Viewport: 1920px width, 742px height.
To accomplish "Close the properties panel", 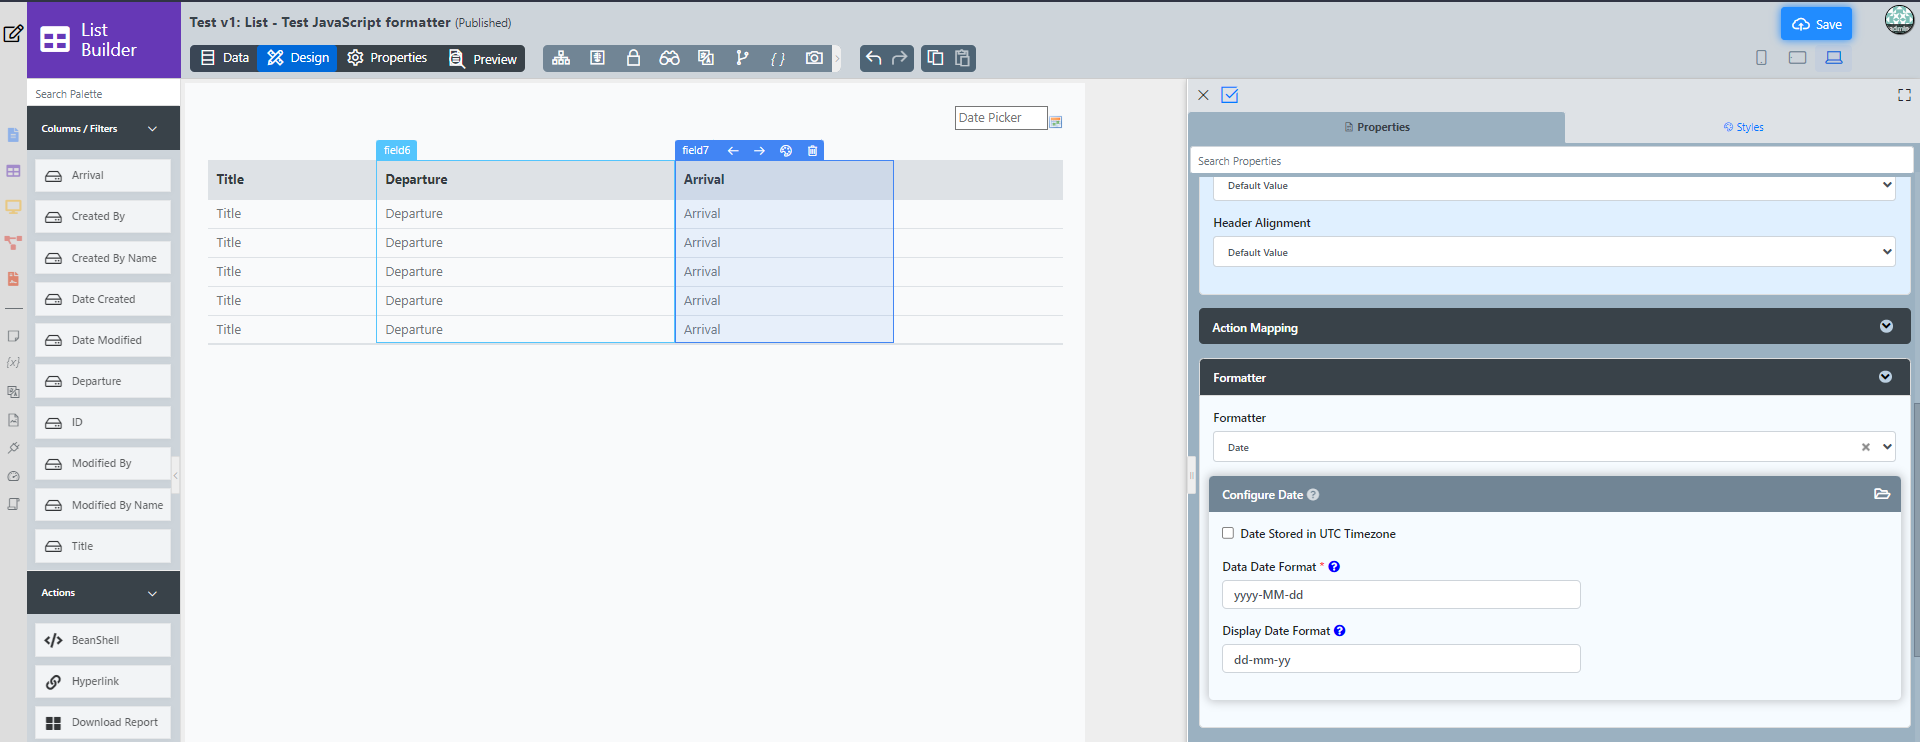I will pos(1203,95).
